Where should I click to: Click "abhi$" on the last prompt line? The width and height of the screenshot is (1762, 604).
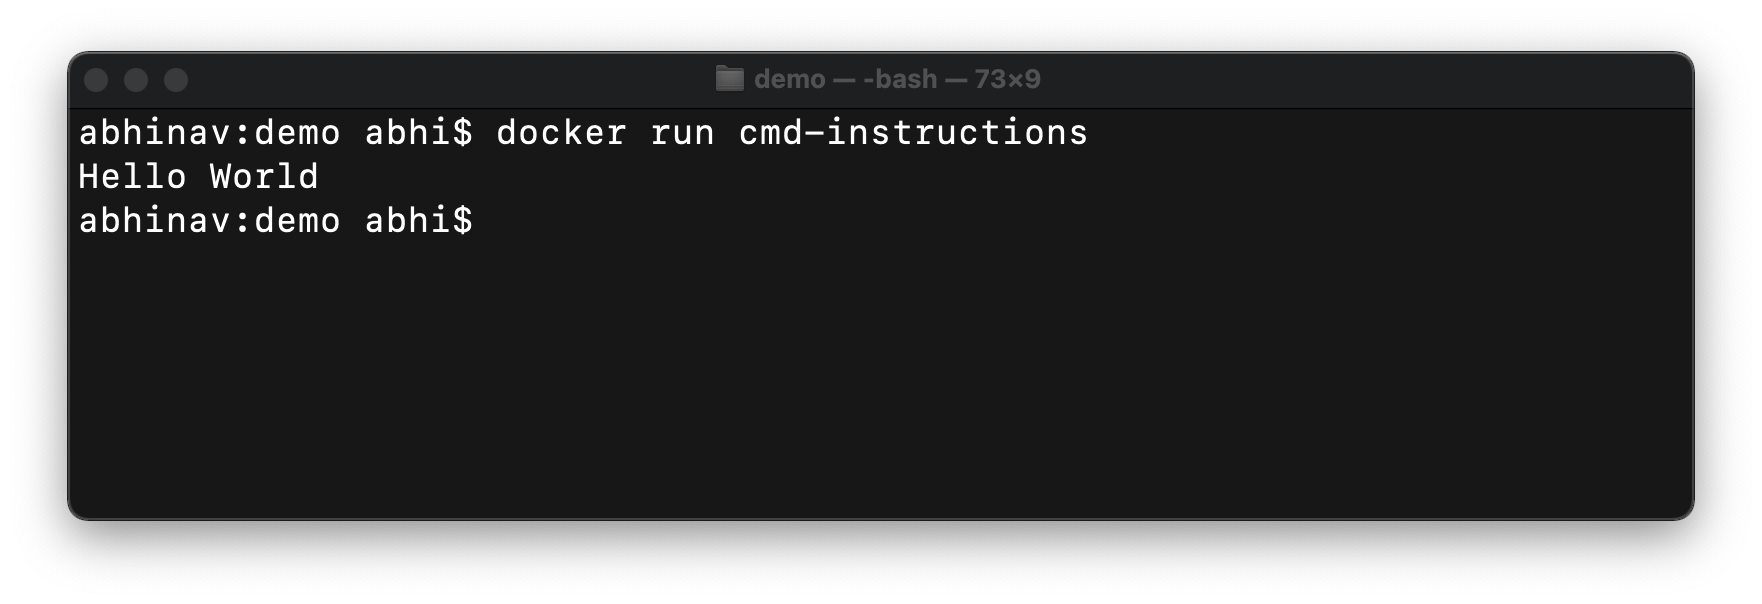(419, 220)
